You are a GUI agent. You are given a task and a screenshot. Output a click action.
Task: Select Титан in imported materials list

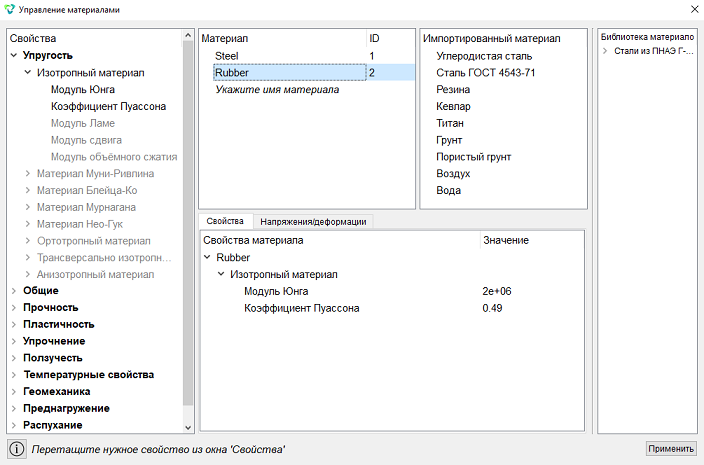449,123
